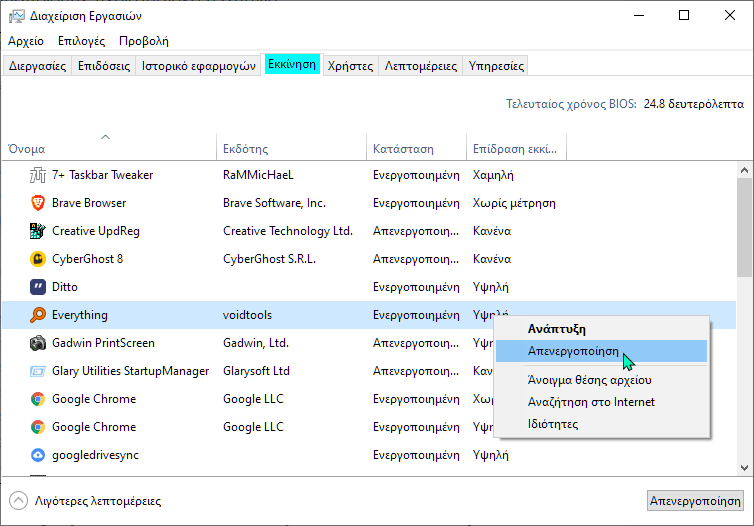The height and width of the screenshot is (526, 754).
Task: Click publisher Creative Technology Ltd. cell
Action: (x=288, y=231)
